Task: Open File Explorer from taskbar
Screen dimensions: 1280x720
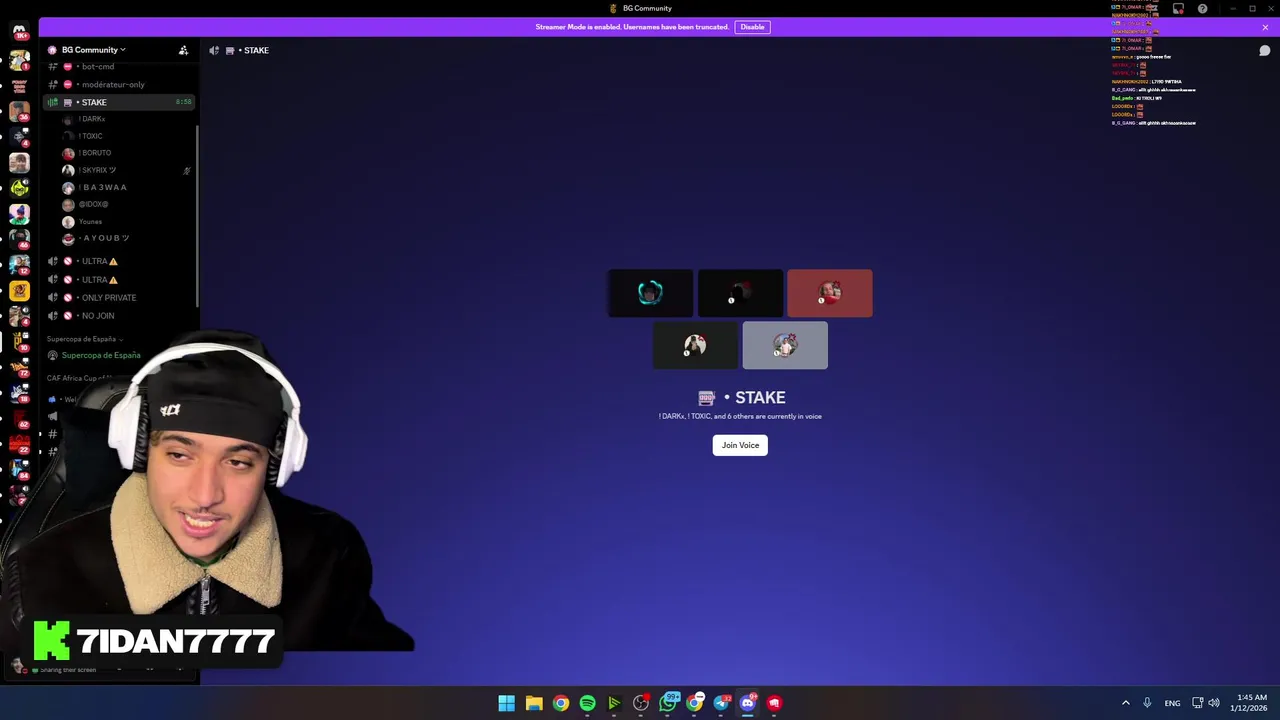Action: [534, 703]
